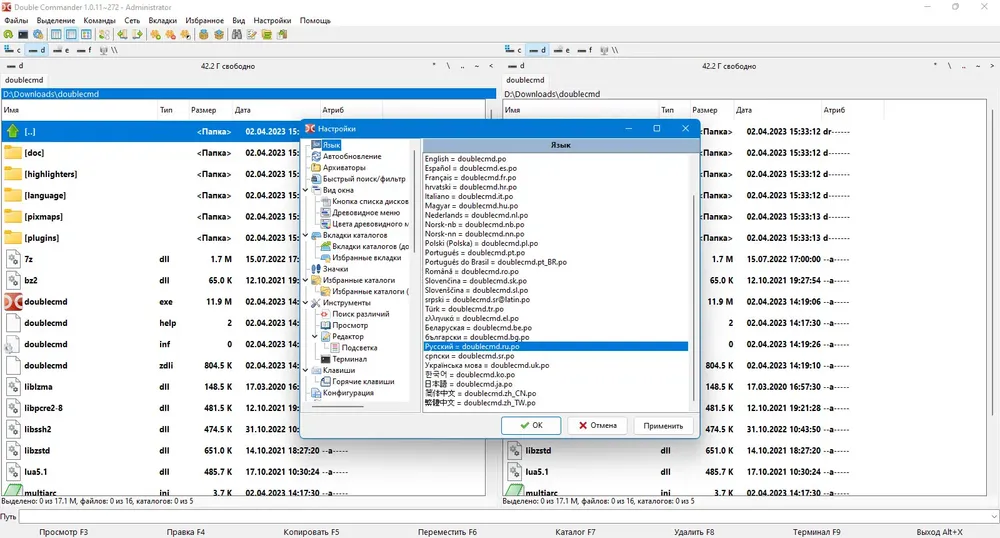The width and height of the screenshot is (1000, 538).
Task: Collapse the Редактор tree node
Action: coord(315,337)
